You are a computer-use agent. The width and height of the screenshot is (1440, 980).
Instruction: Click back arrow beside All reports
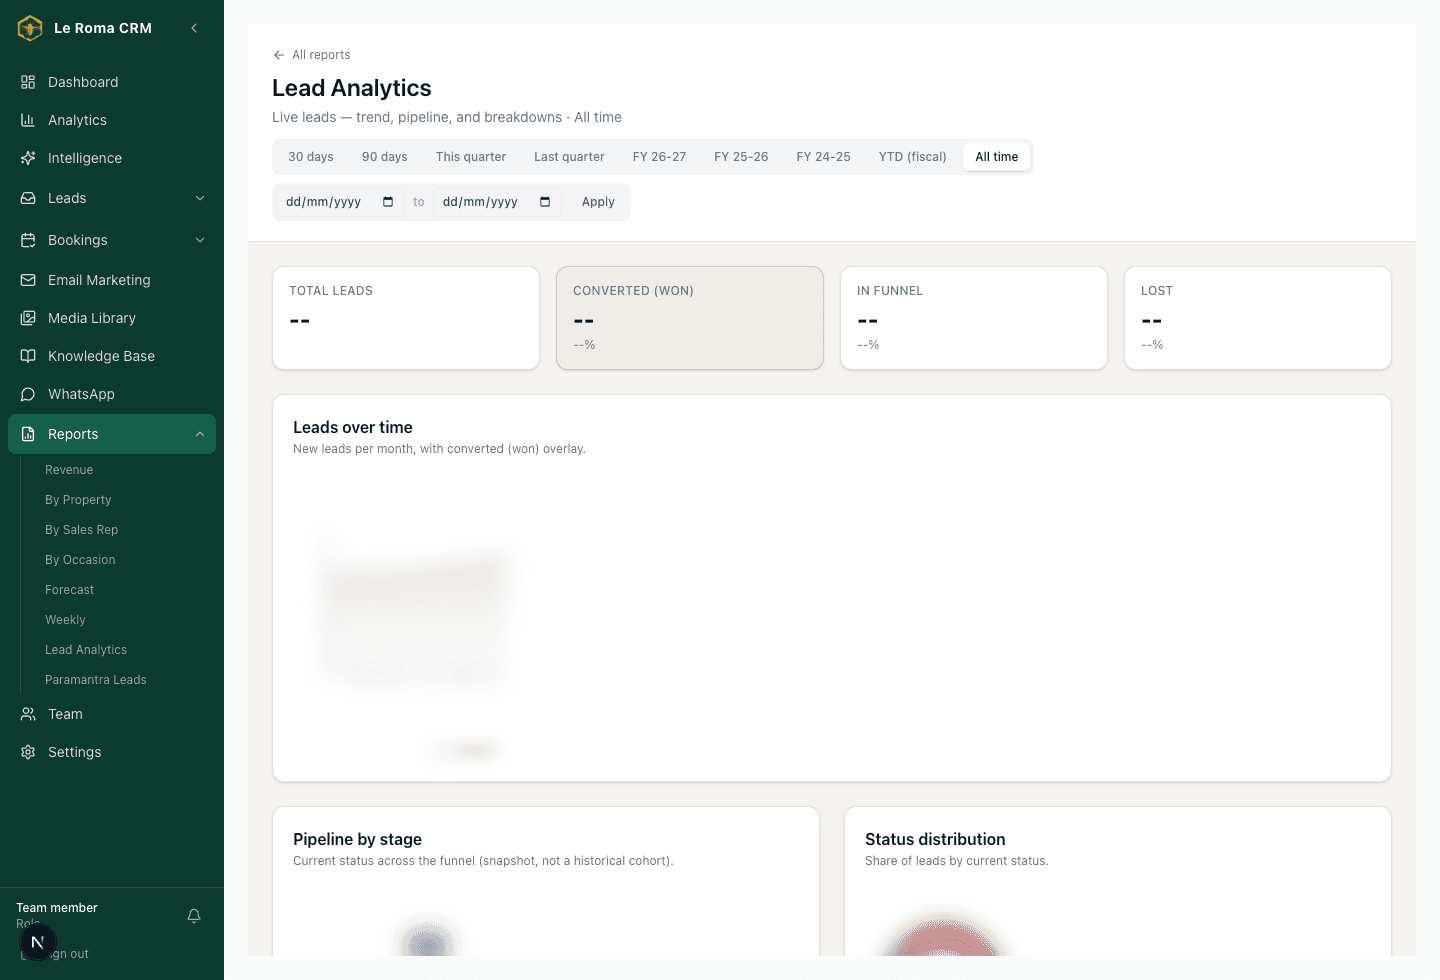(279, 55)
